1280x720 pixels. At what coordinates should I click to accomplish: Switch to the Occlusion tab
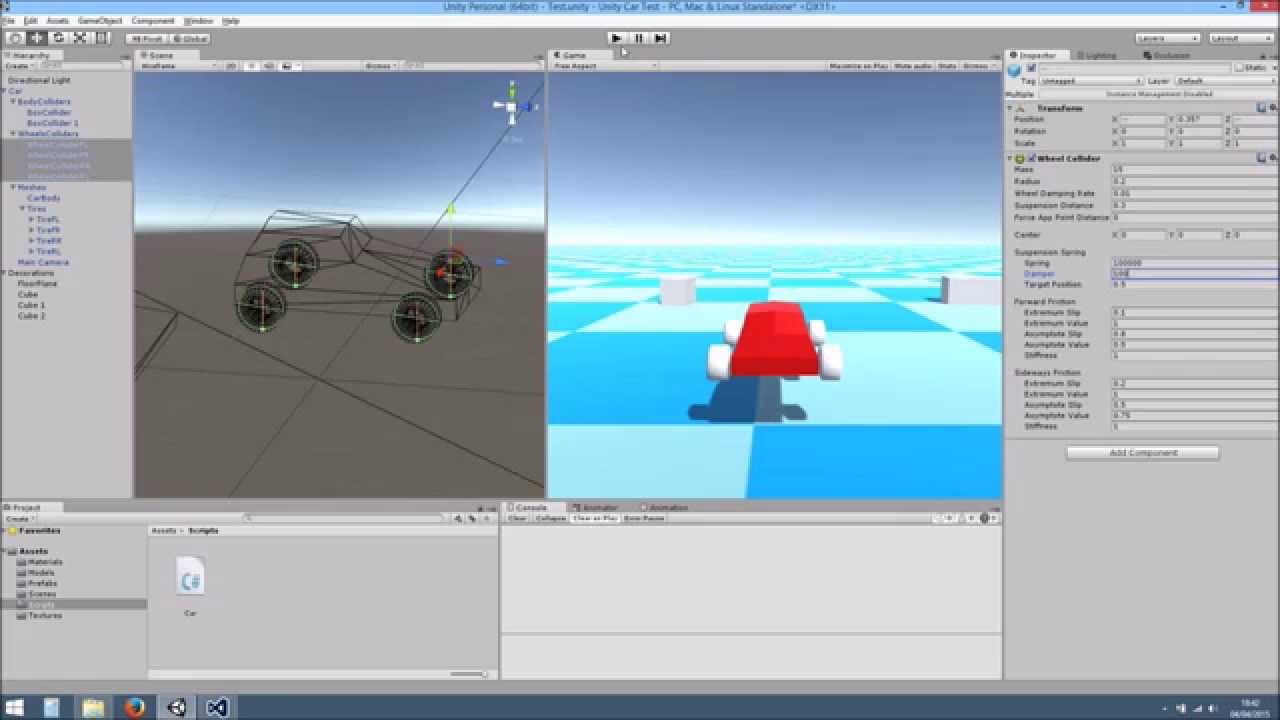(1167, 55)
